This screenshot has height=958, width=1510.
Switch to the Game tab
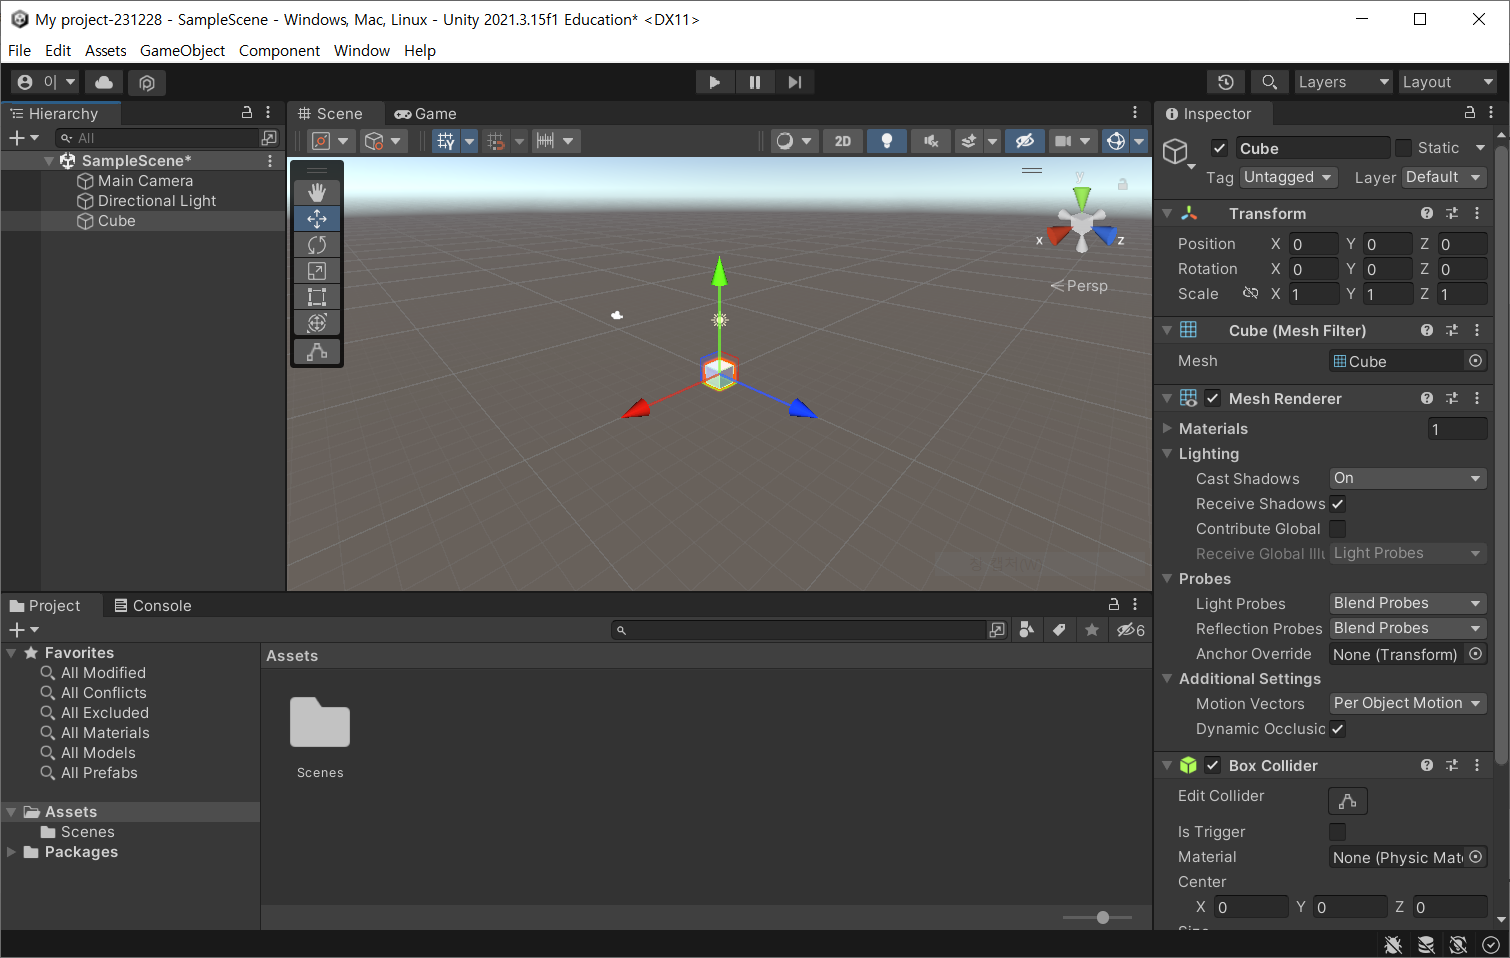426,114
